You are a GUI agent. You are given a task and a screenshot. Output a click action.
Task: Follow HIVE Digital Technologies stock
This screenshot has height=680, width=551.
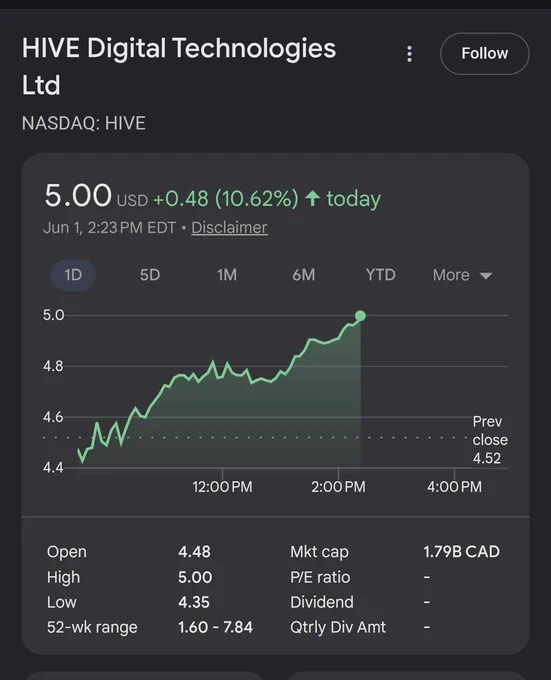pyautogui.click(x=485, y=54)
